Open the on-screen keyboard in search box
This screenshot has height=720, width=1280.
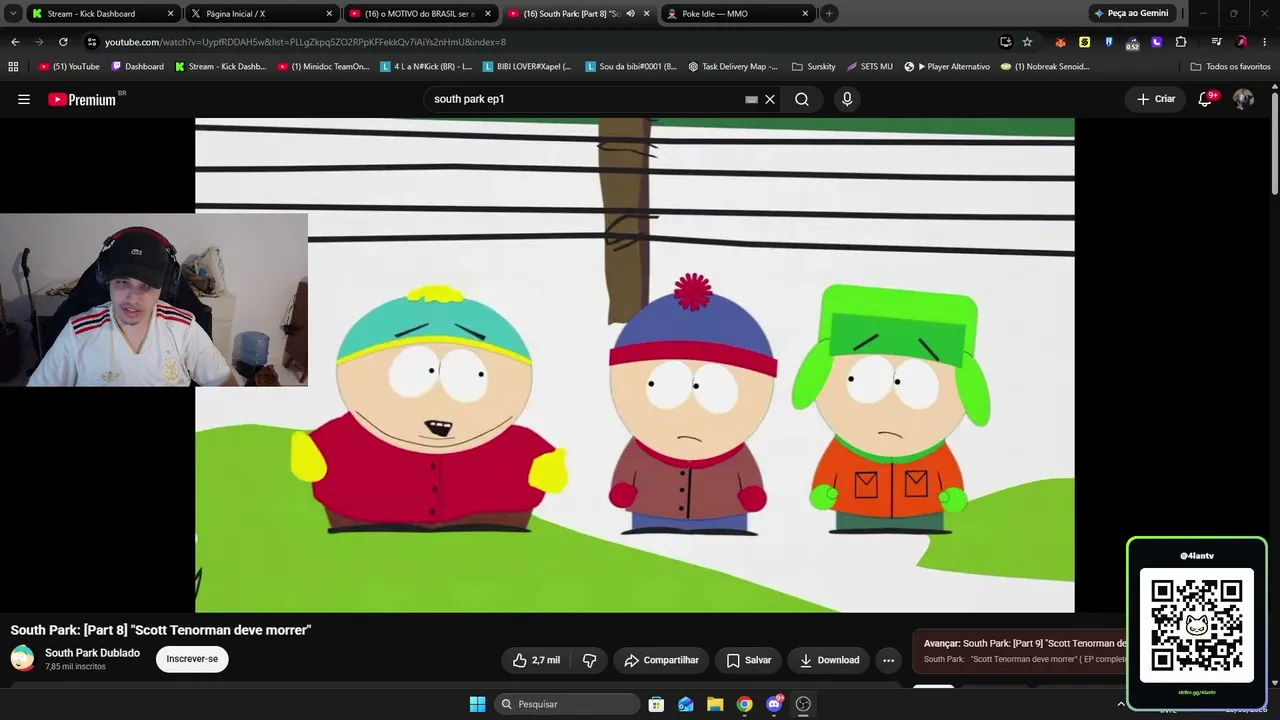(751, 99)
